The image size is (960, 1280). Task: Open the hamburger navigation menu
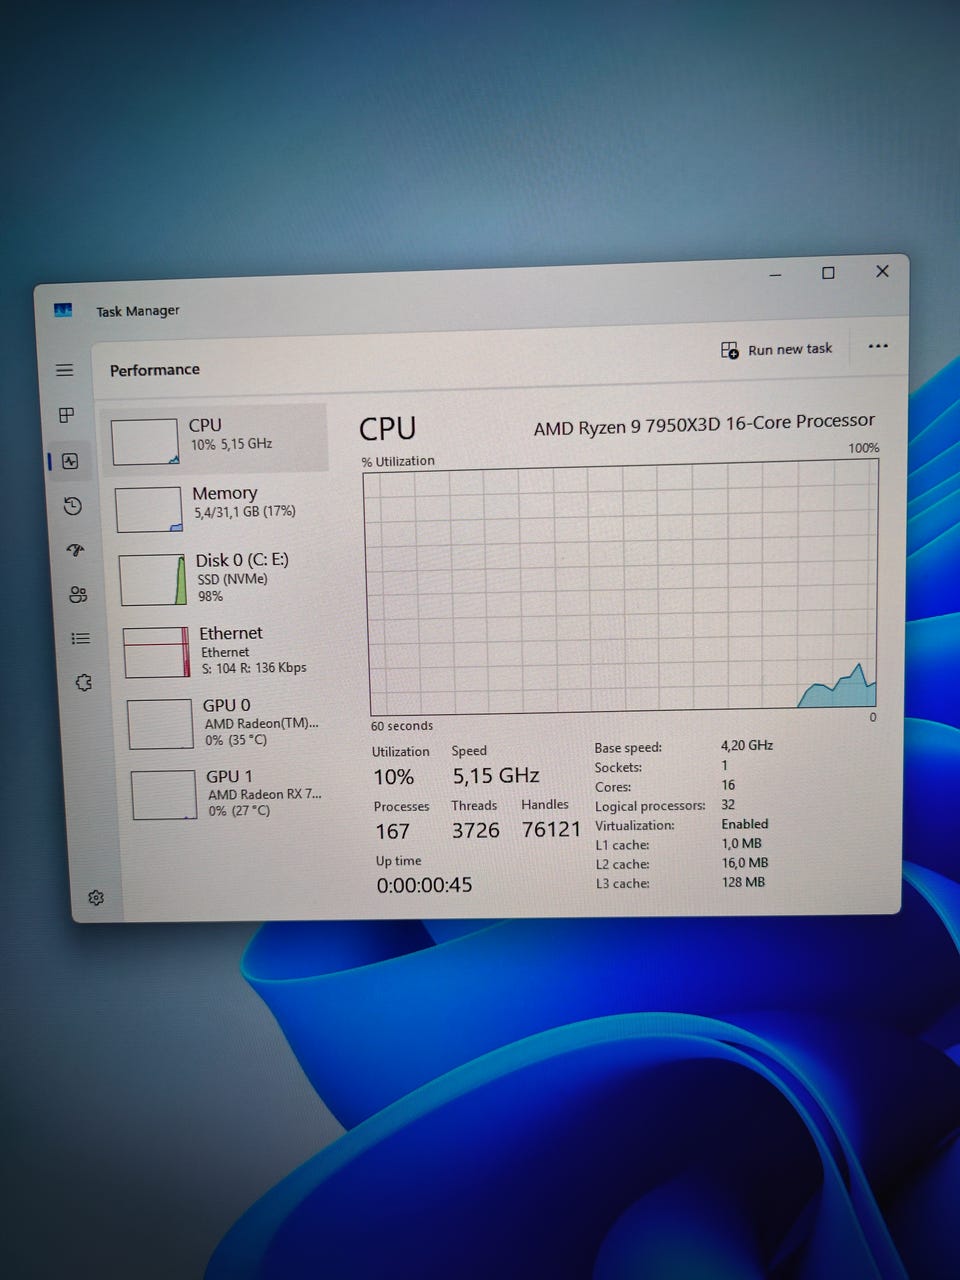tap(64, 370)
